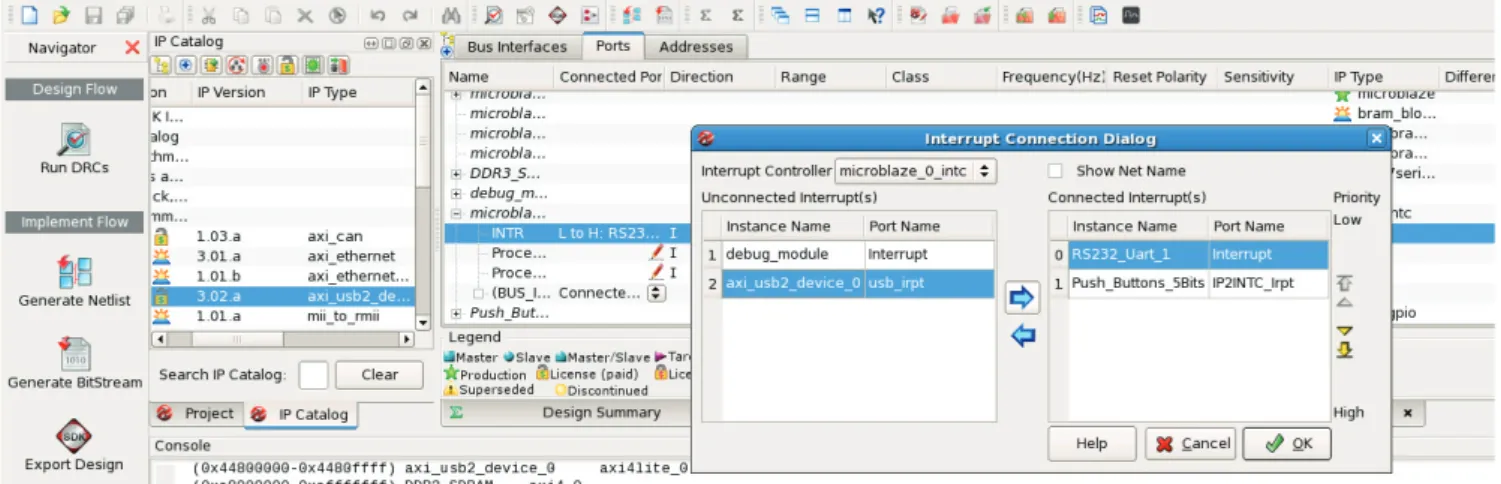Click the Clear search button
The width and height of the screenshot is (1501, 484).
[x=379, y=375]
